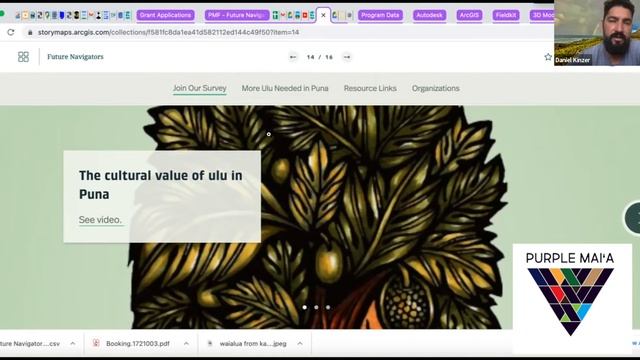640x360 pixels.
Task: Open the Program Data tab group
Action: 380,15
